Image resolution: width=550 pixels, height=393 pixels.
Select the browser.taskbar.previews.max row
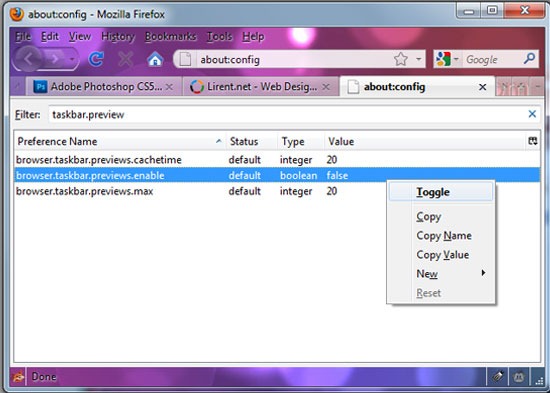pyautogui.click(x=277, y=191)
